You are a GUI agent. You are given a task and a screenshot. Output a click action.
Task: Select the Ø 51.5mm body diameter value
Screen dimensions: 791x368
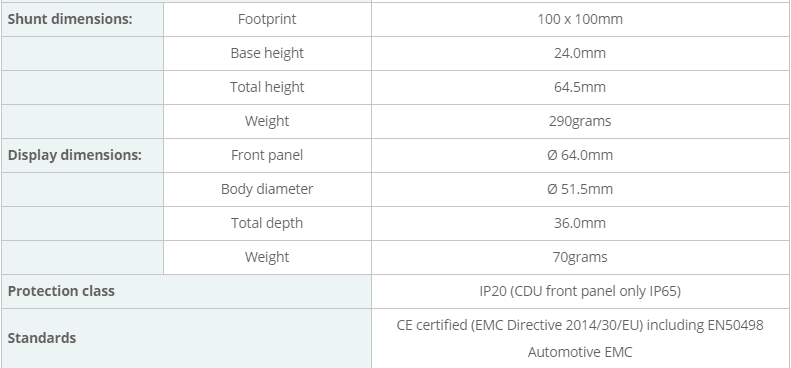(x=580, y=189)
